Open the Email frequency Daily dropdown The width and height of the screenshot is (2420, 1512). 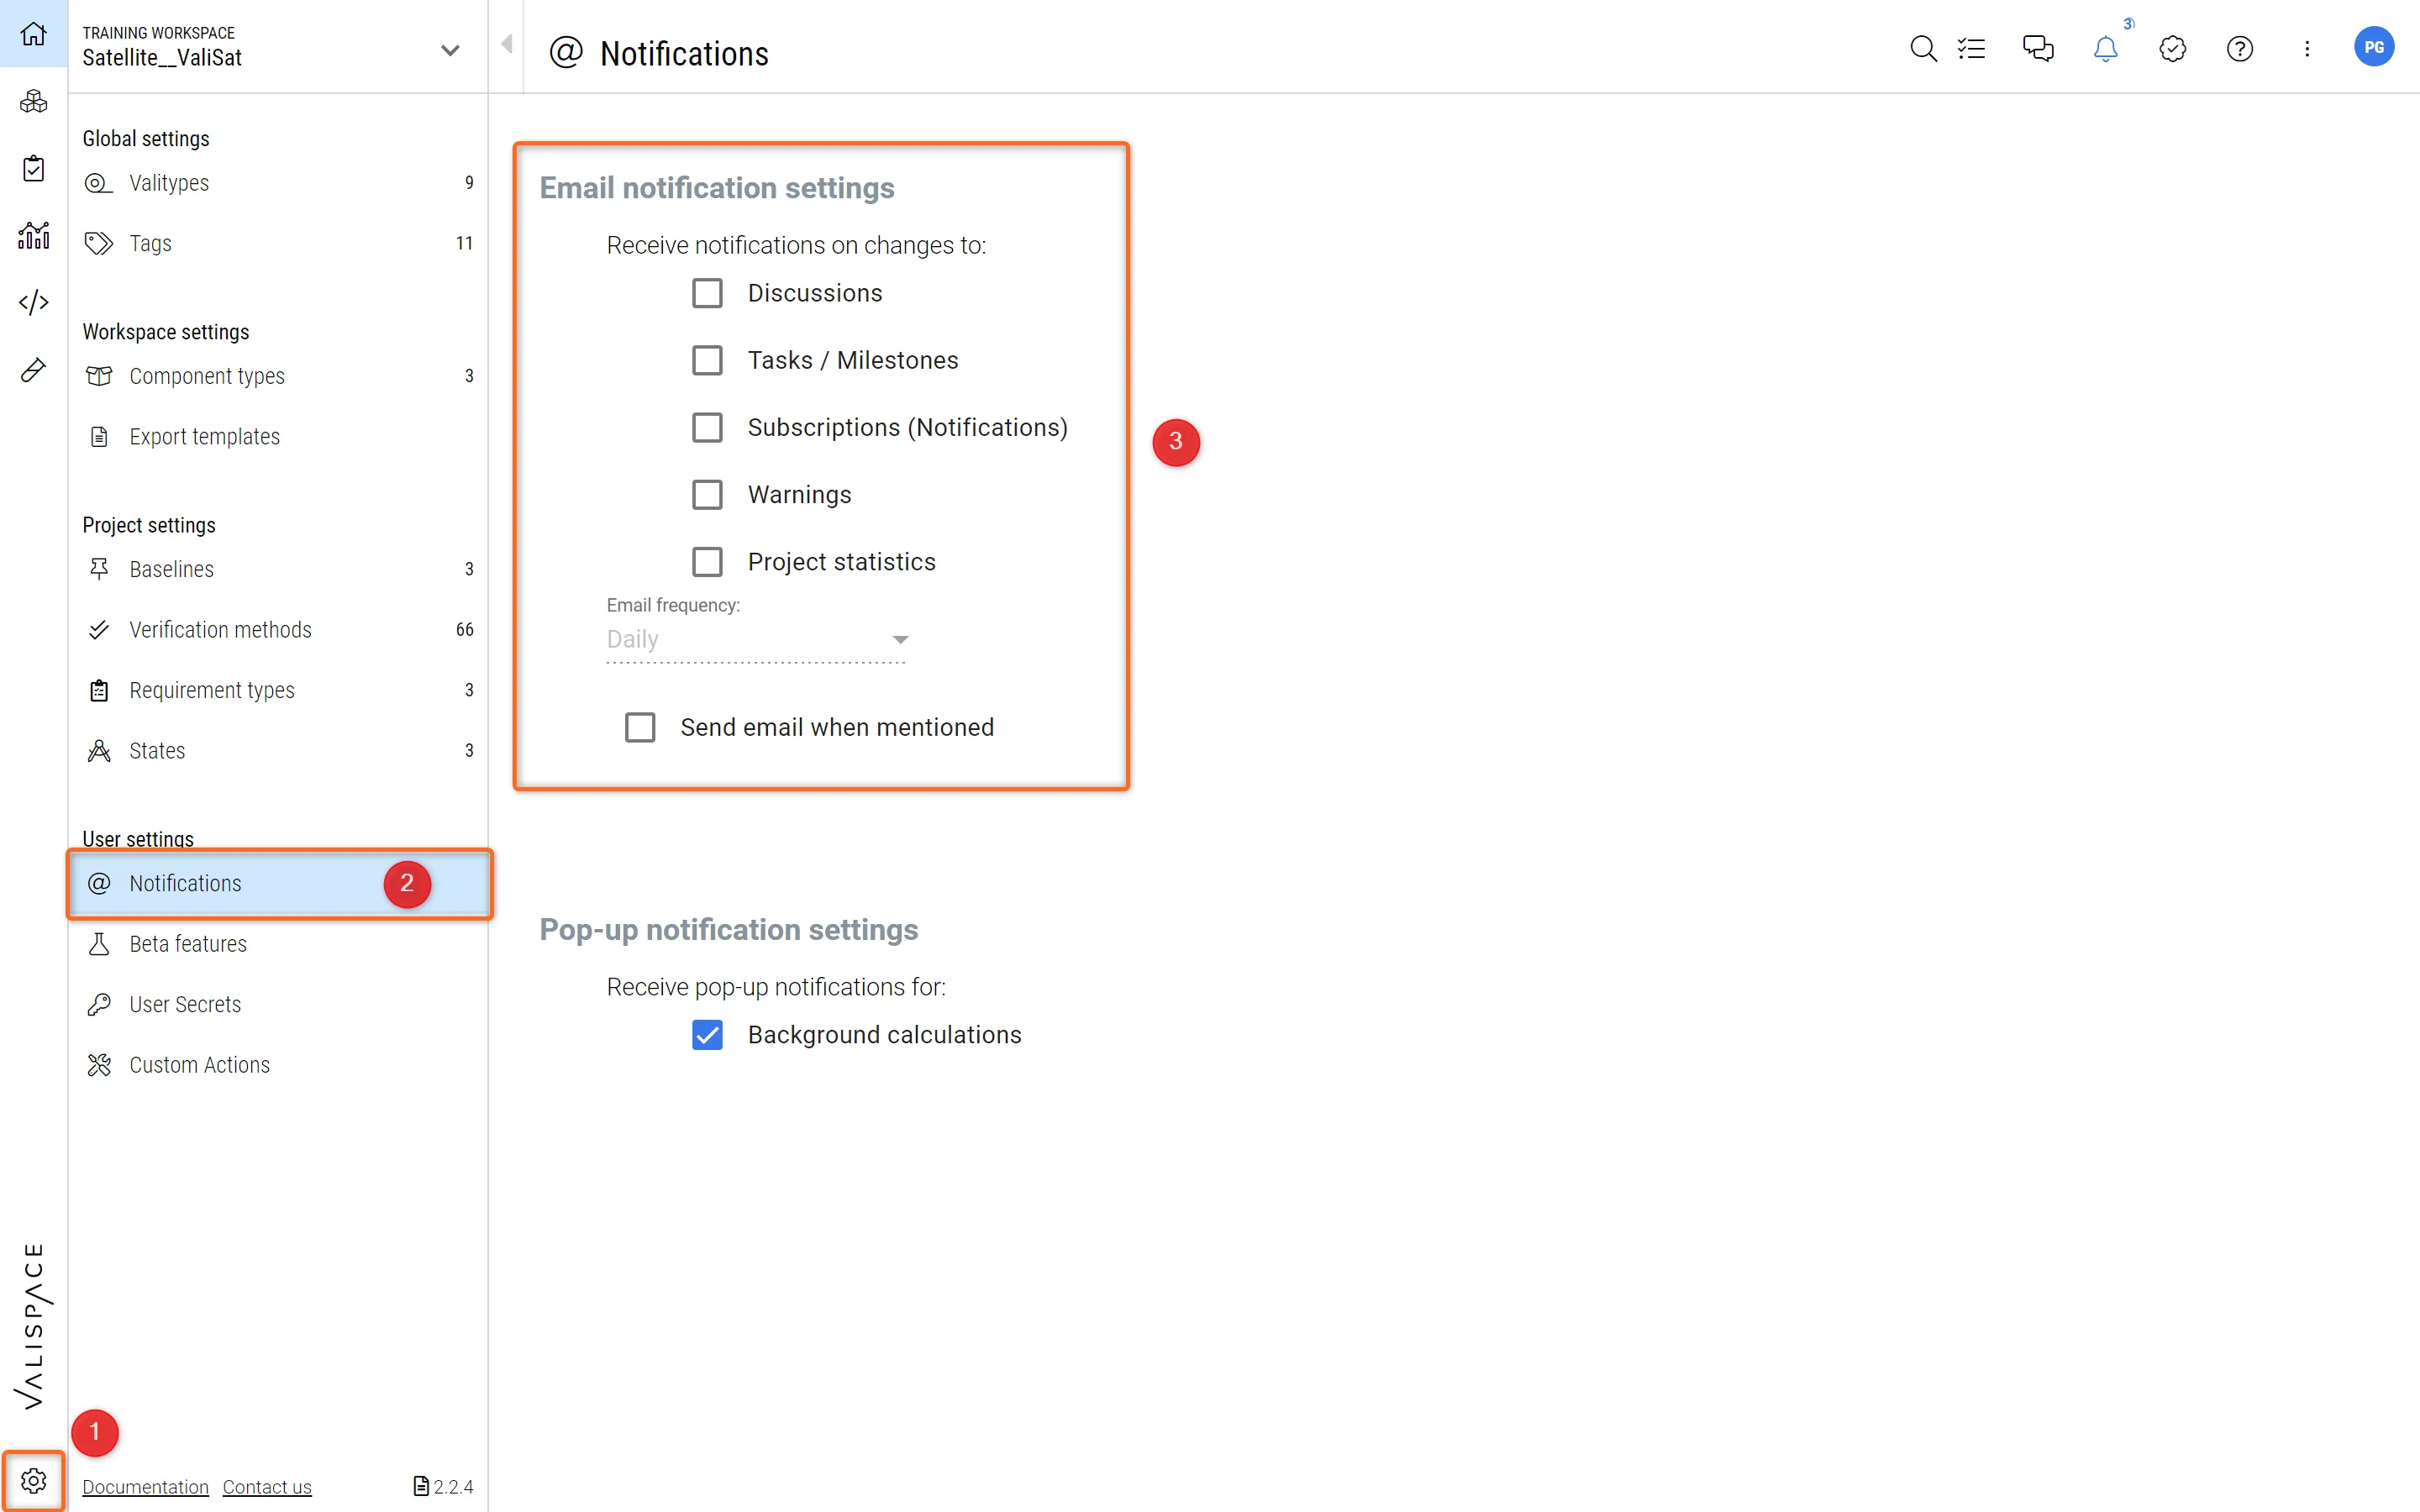click(x=757, y=640)
